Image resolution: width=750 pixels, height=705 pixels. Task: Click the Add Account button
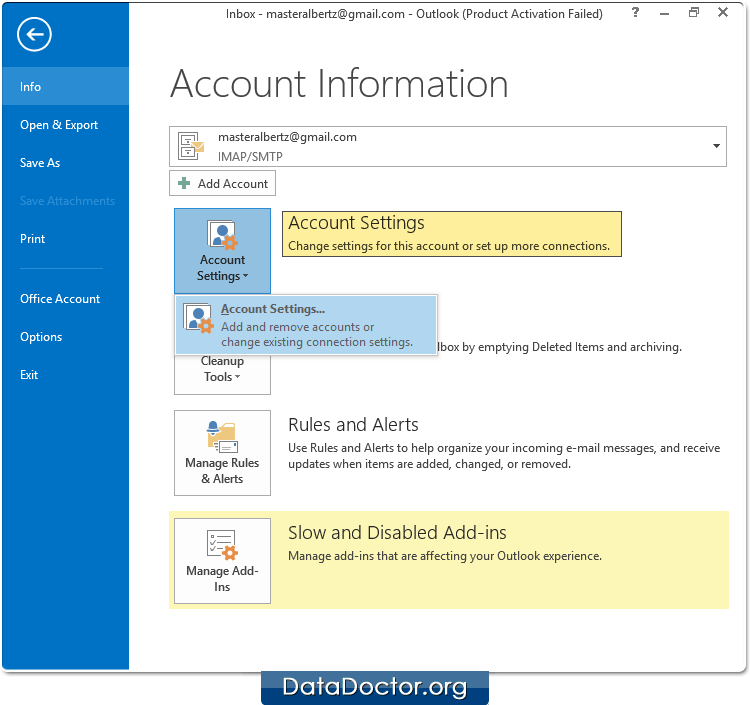coord(222,183)
